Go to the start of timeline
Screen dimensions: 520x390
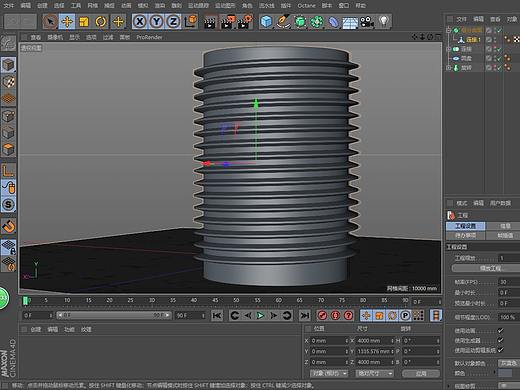(x=217, y=315)
